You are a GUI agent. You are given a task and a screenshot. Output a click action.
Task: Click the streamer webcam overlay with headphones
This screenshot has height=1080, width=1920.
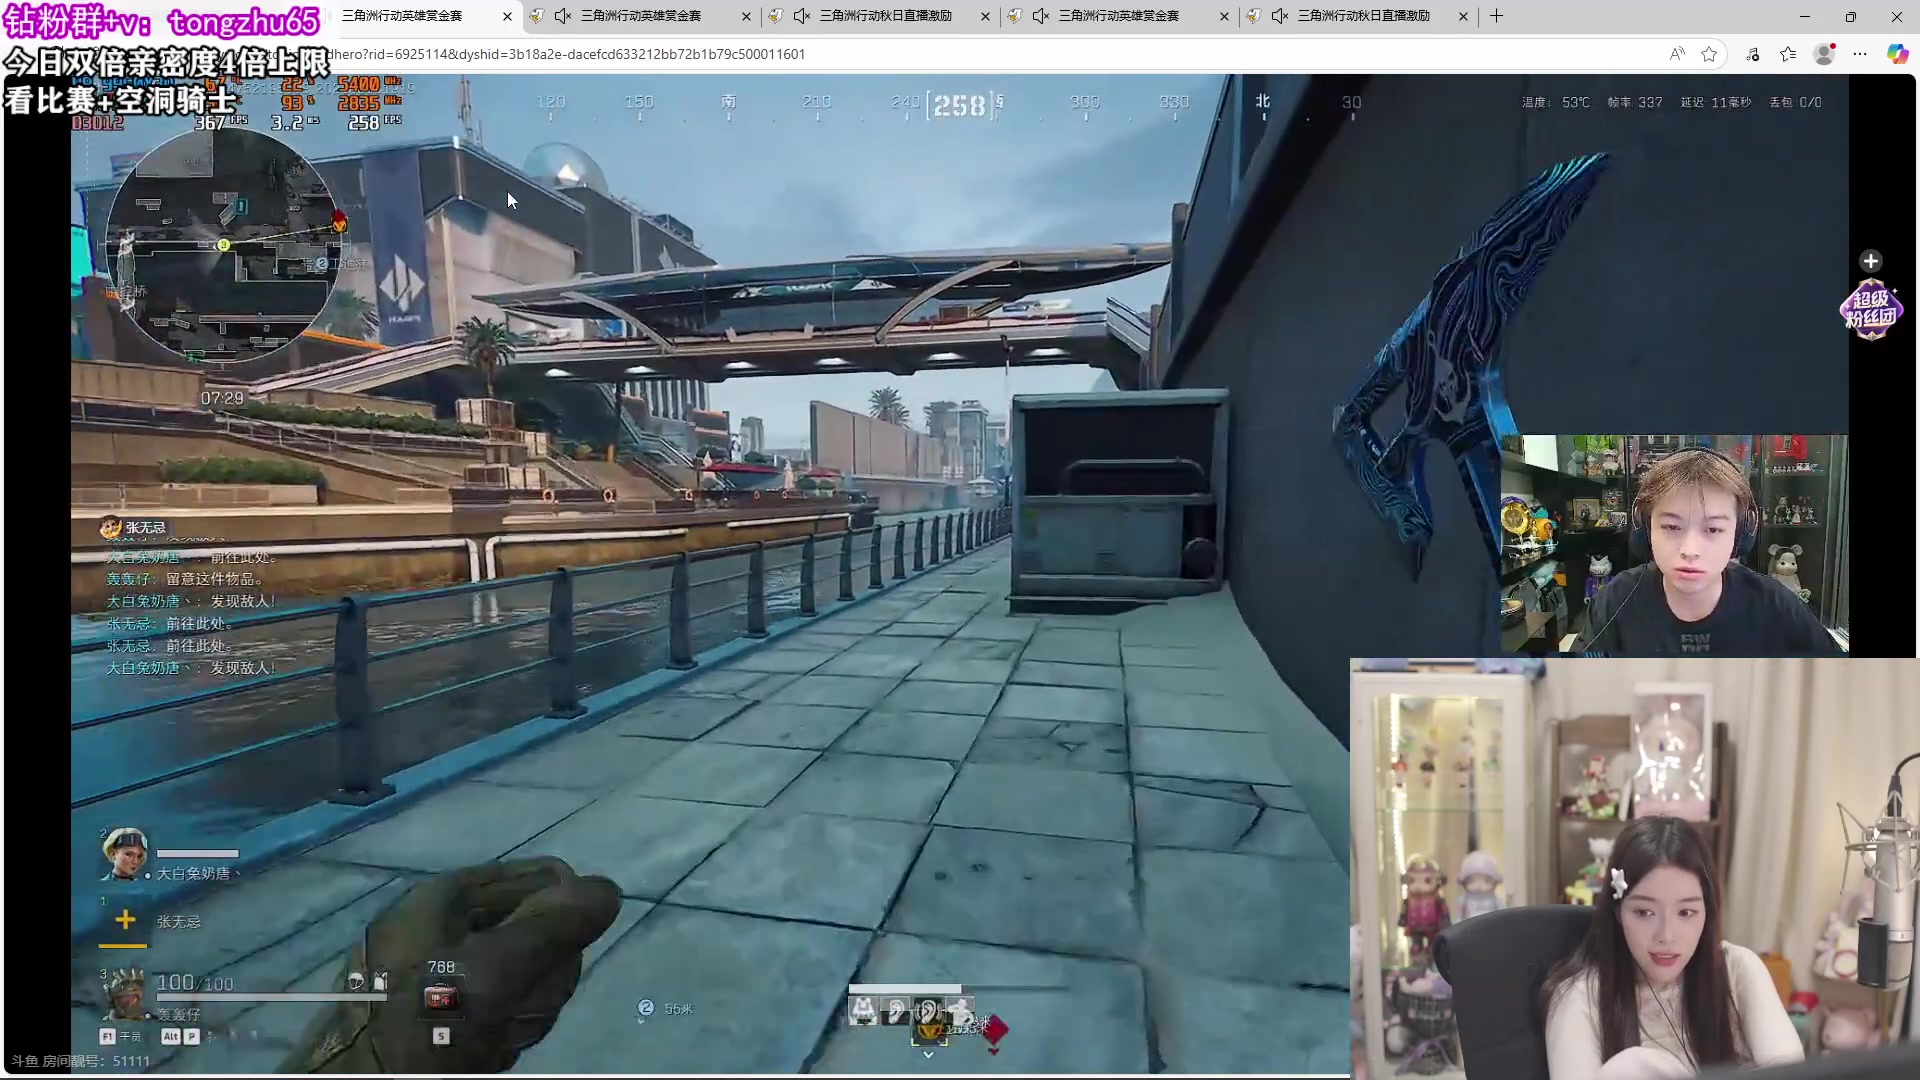click(x=1674, y=544)
